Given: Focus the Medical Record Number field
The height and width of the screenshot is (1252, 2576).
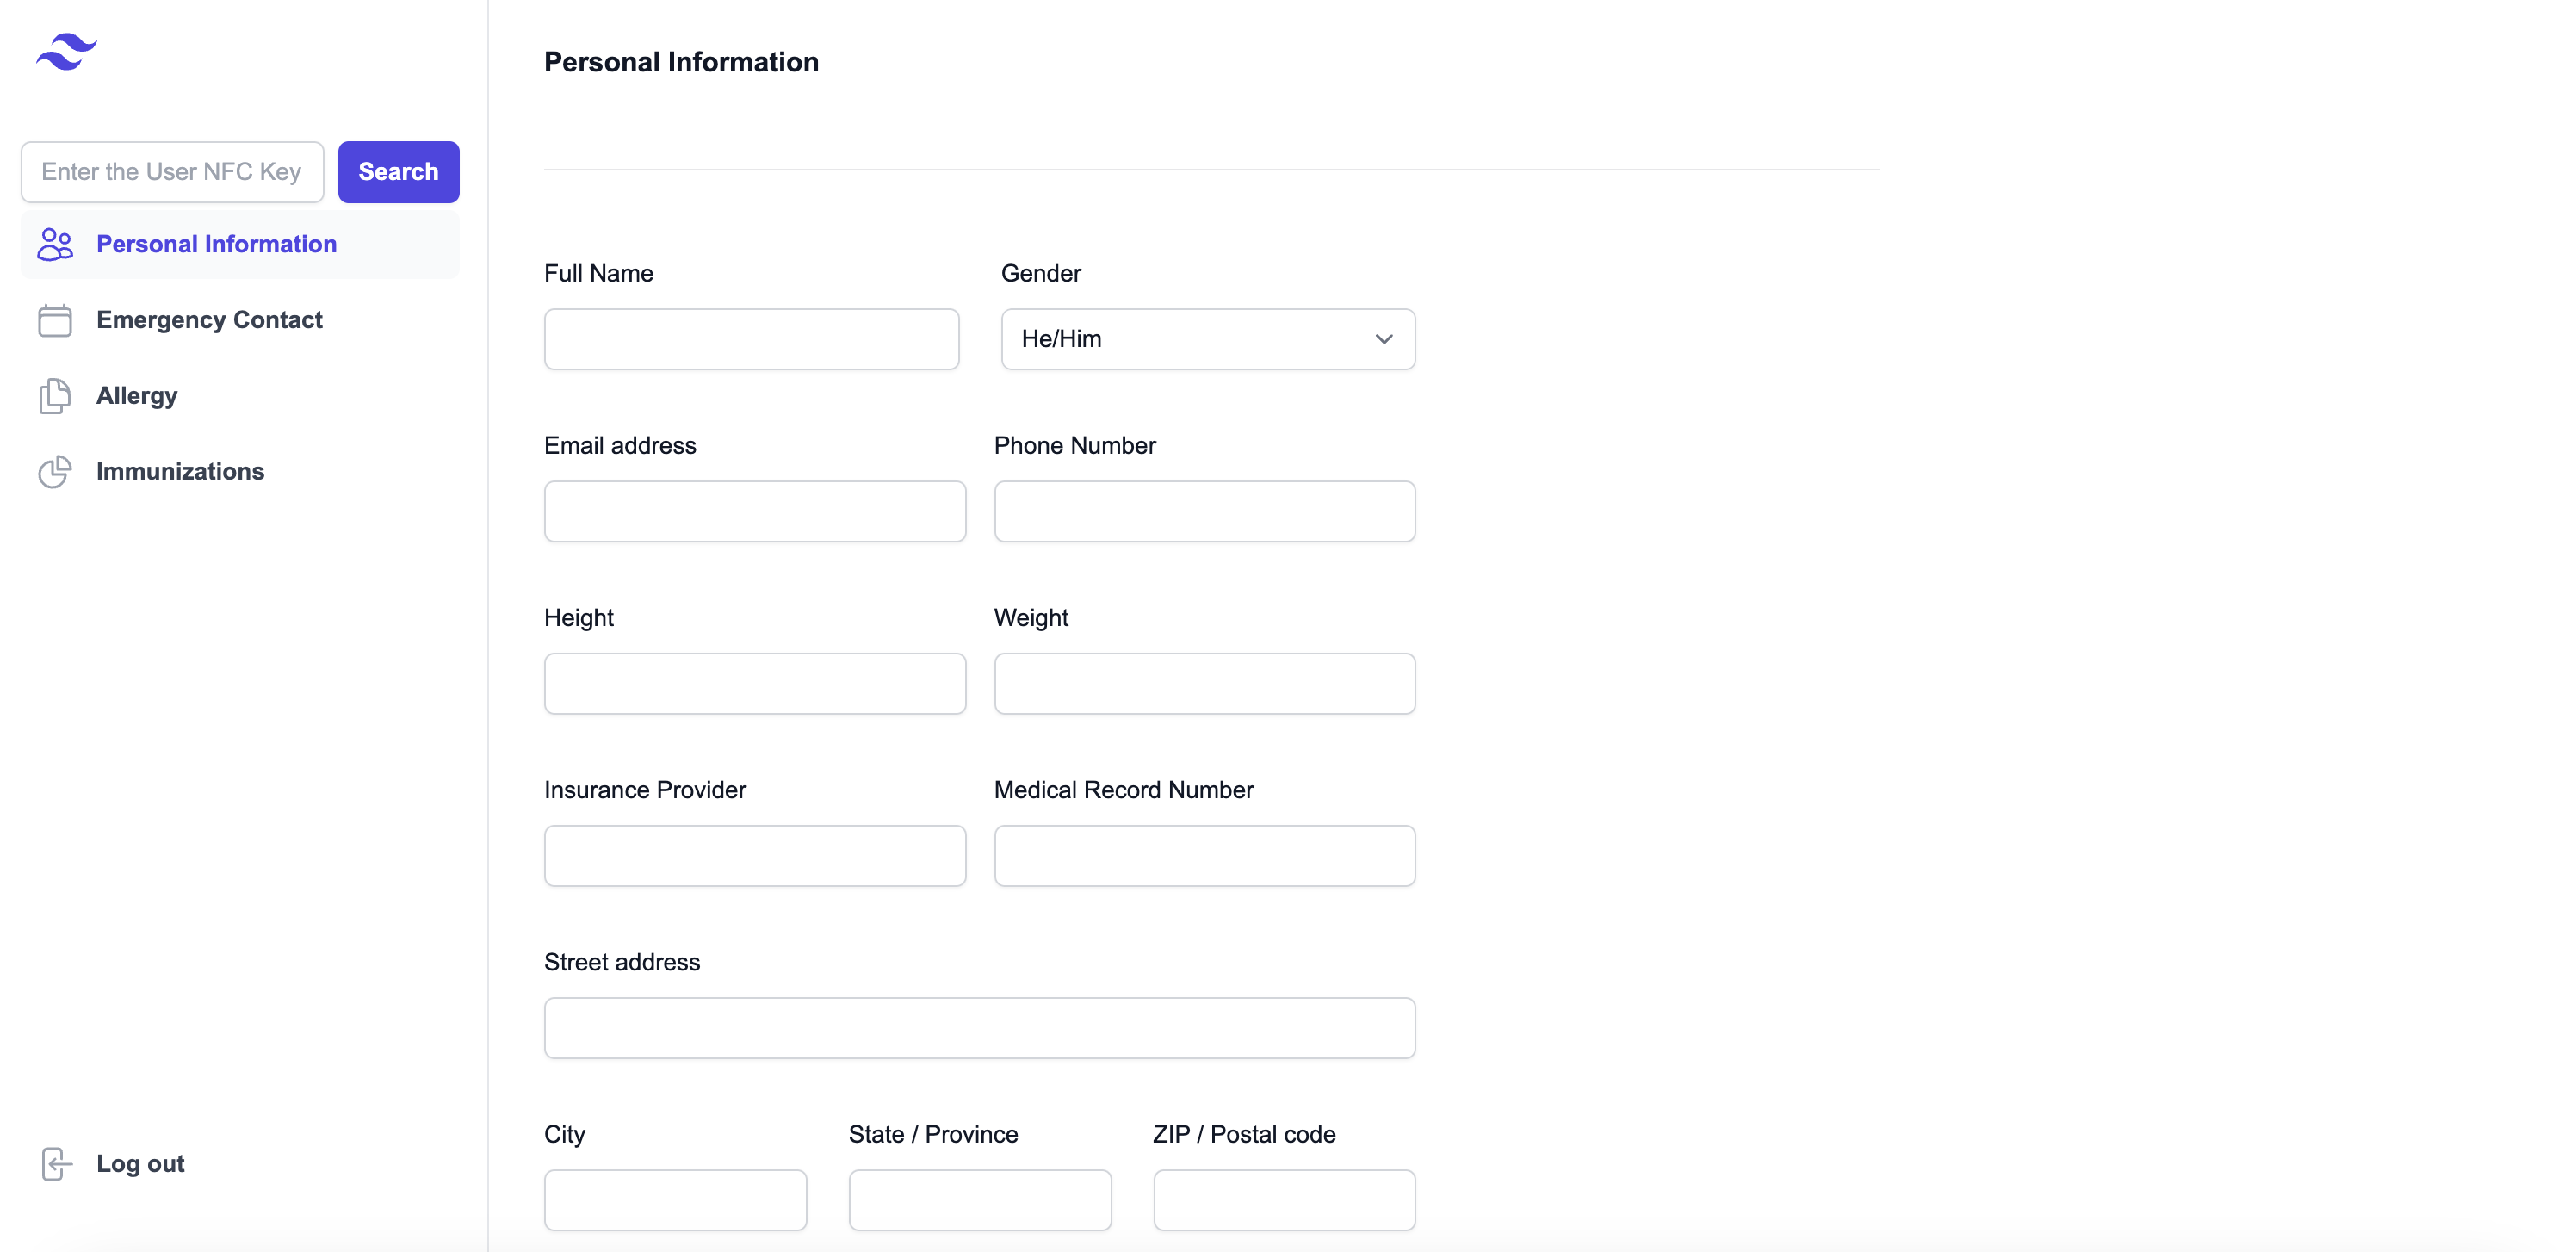Looking at the screenshot, I should pyautogui.click(x=1204, y=855).
